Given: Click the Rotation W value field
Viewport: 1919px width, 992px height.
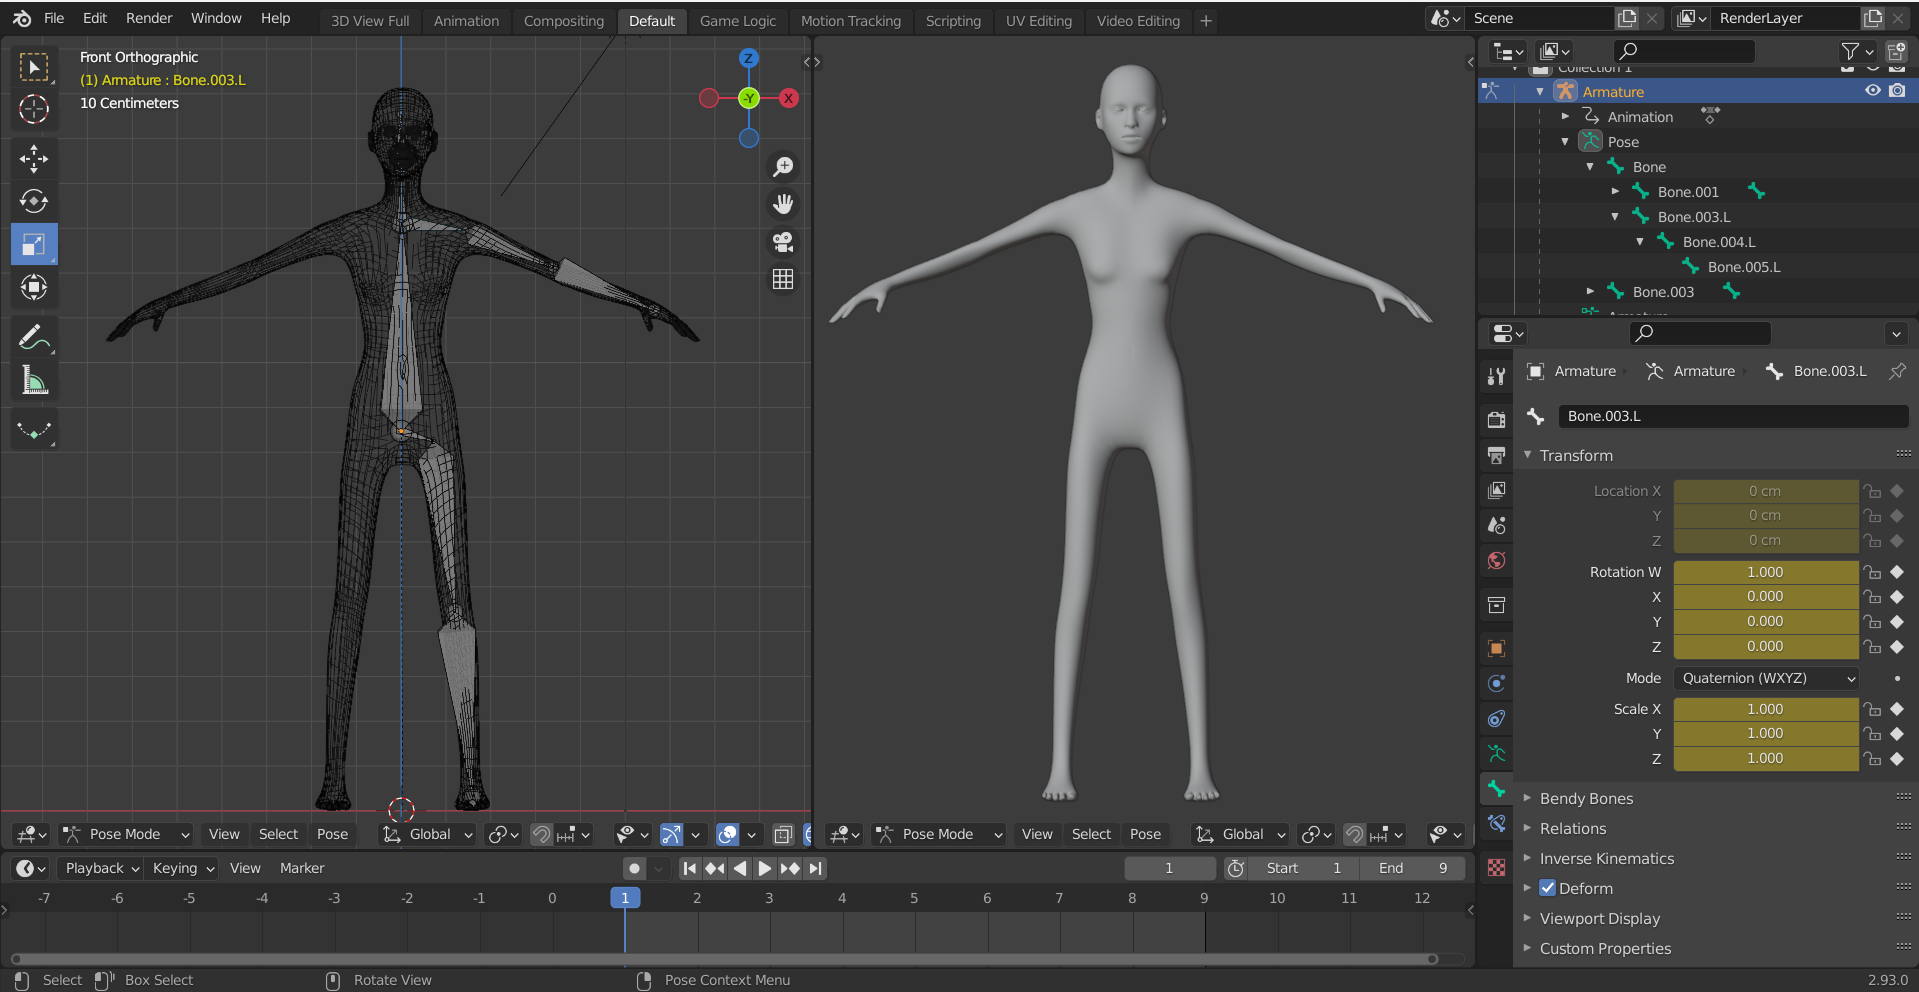Looking at the screenshot, I should coord(1766,572).
